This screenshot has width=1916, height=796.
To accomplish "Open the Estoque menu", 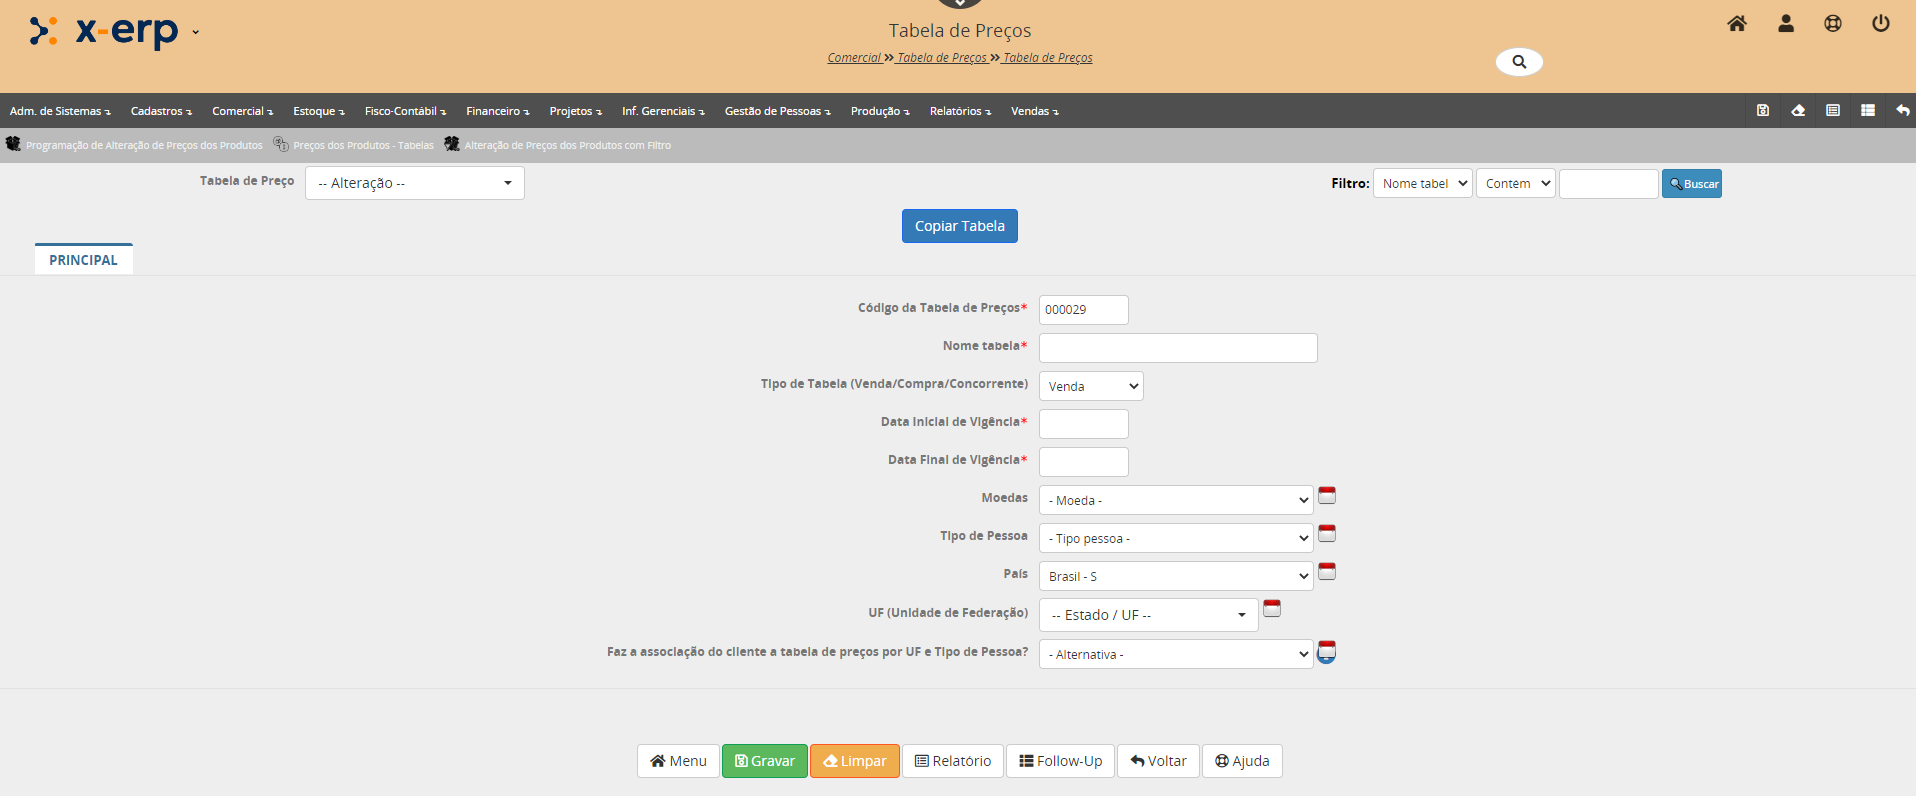I will 318,111.
